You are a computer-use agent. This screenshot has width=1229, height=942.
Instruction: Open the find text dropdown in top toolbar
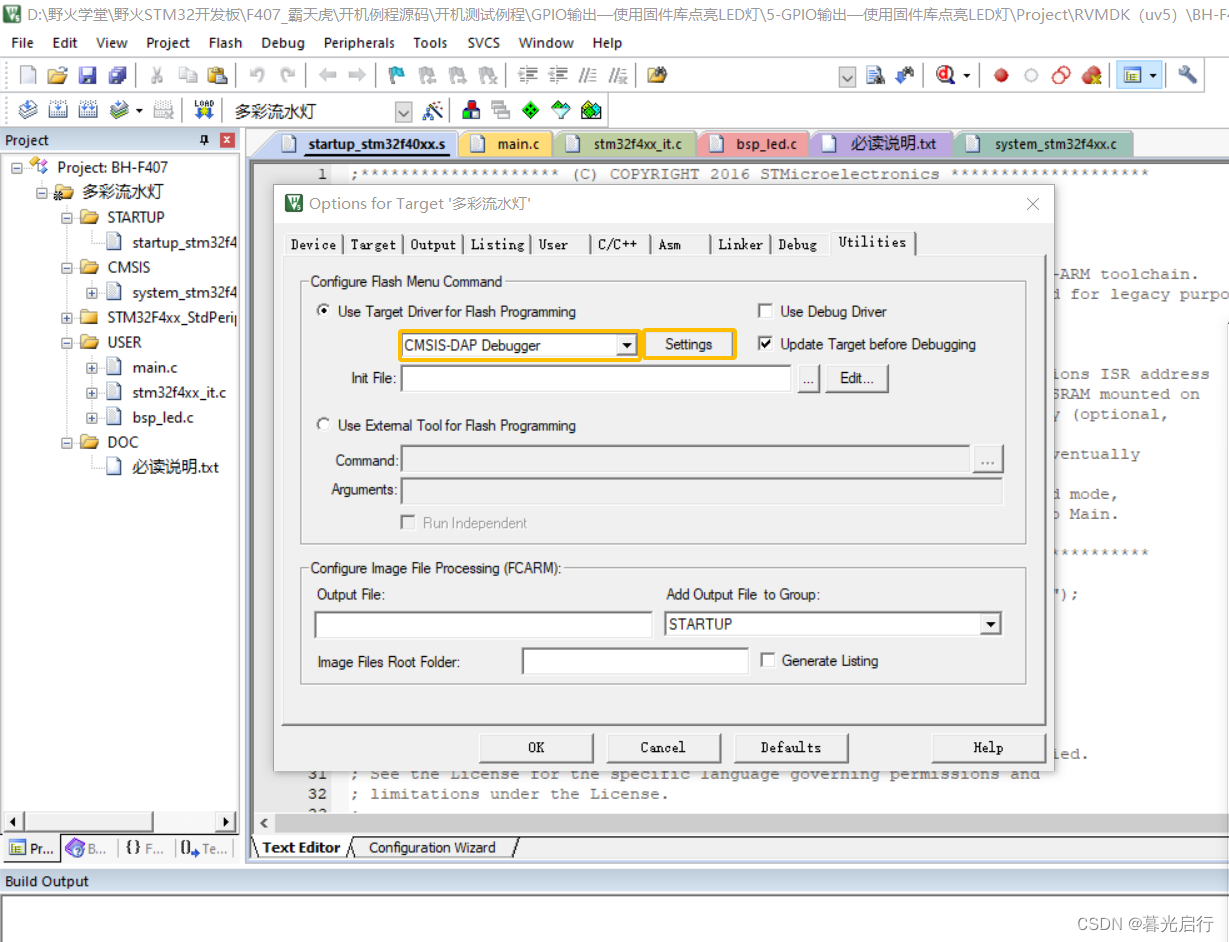(847, 76)
